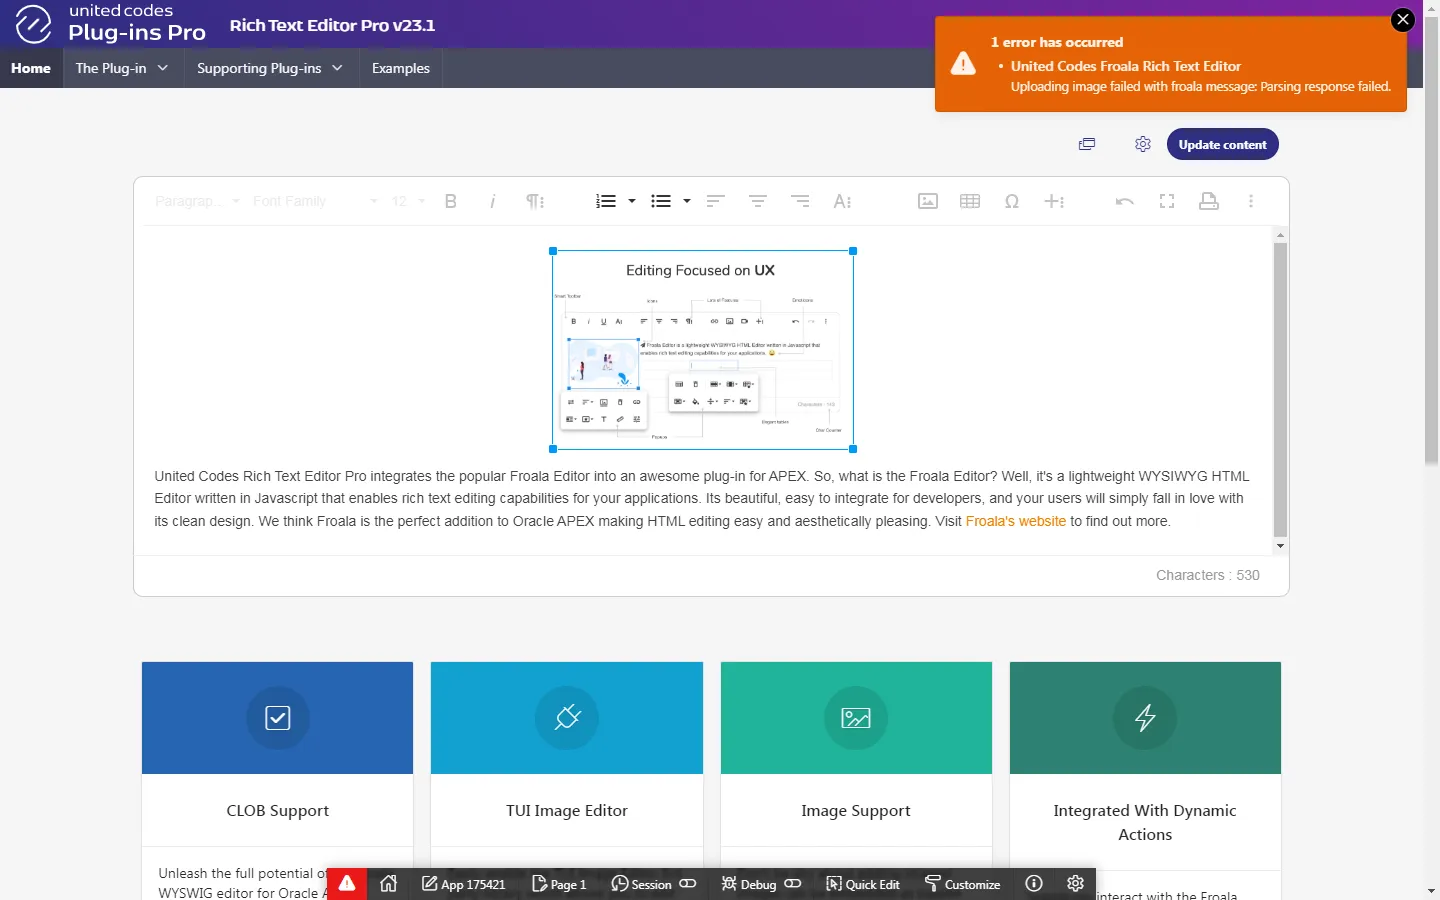The image size is (1440, 900).
Task: Insert an image using the toolbar icon
Action: click(x=927, y=201)
